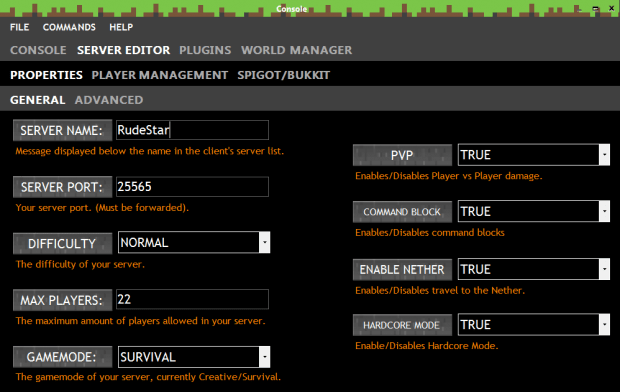This screenshot has height=392, width=620.
Task: Click the ENABLE NETHER label button
Action: click(402, 269)
